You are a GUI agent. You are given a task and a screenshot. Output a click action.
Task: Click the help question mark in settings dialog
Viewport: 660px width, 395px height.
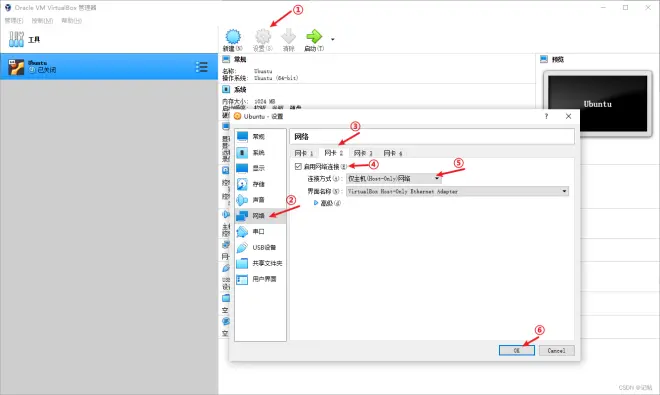click(546, 116)
